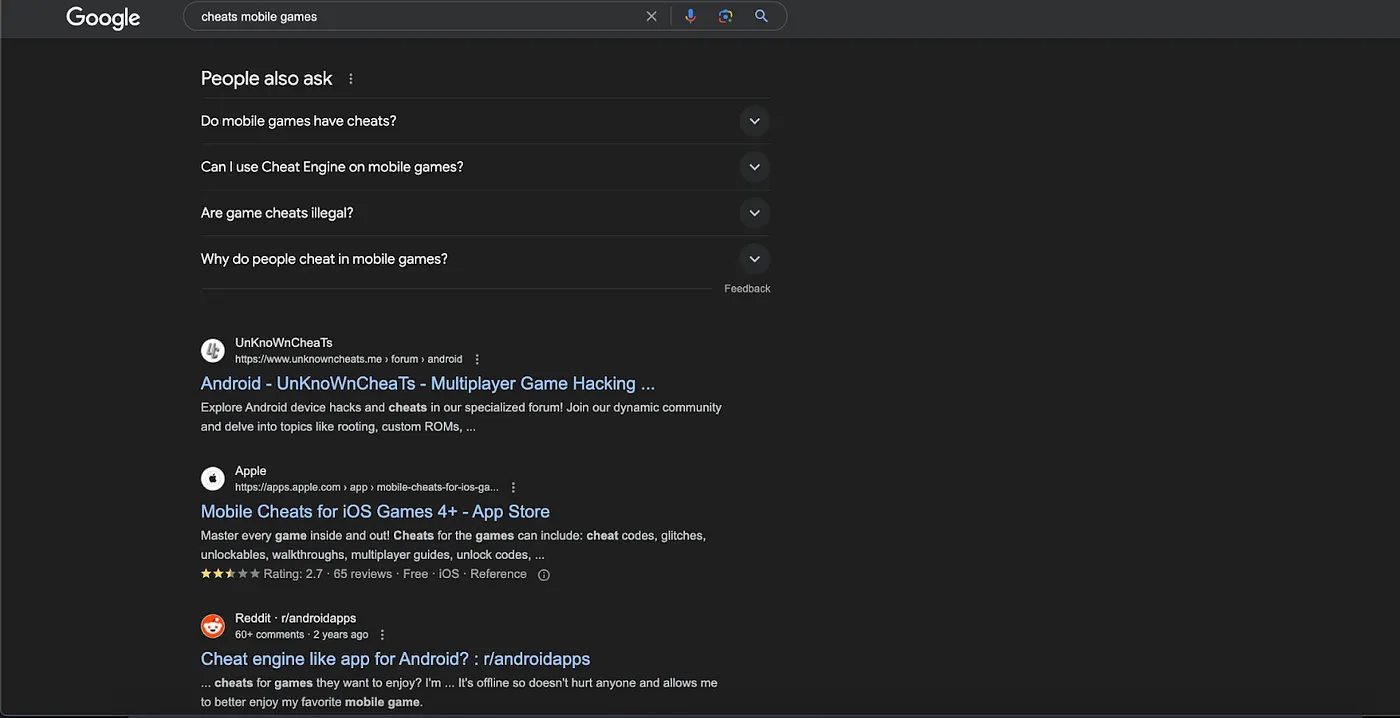The image size is (1400, 718).
Task: Send Feedback for People also ask
Action: click(x=747, y=288)
